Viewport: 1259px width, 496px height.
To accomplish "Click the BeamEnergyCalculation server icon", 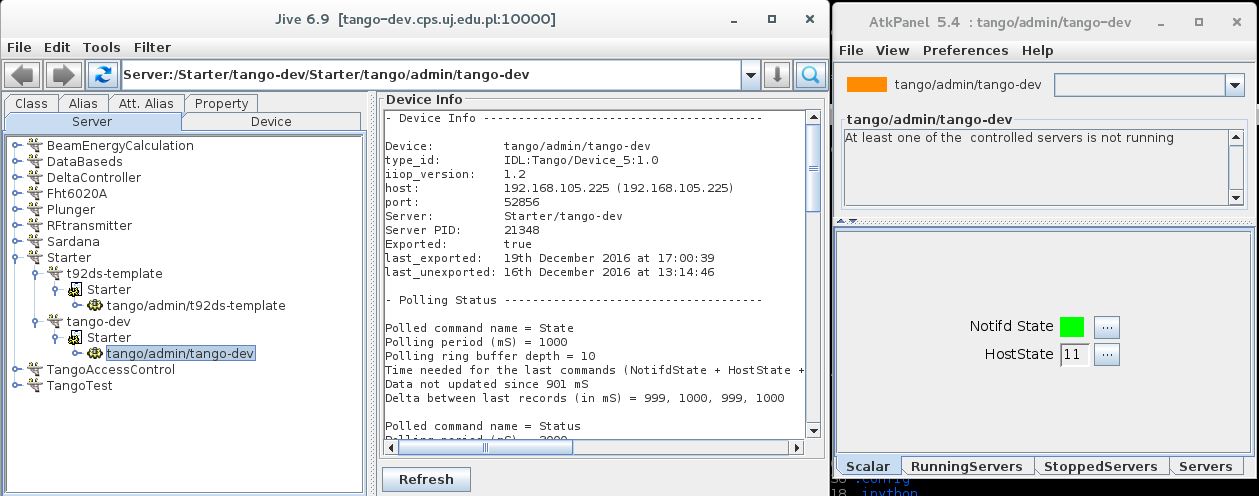I will click(34, 145).
